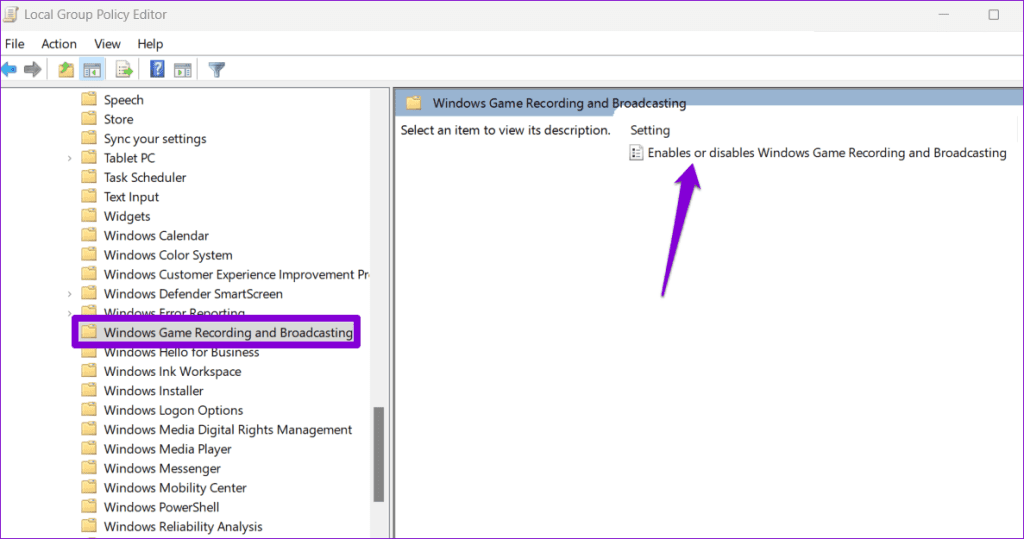The image size is (1024, 539).
Task: Click the Export List toolbar icon
Action: pos(124,69)
